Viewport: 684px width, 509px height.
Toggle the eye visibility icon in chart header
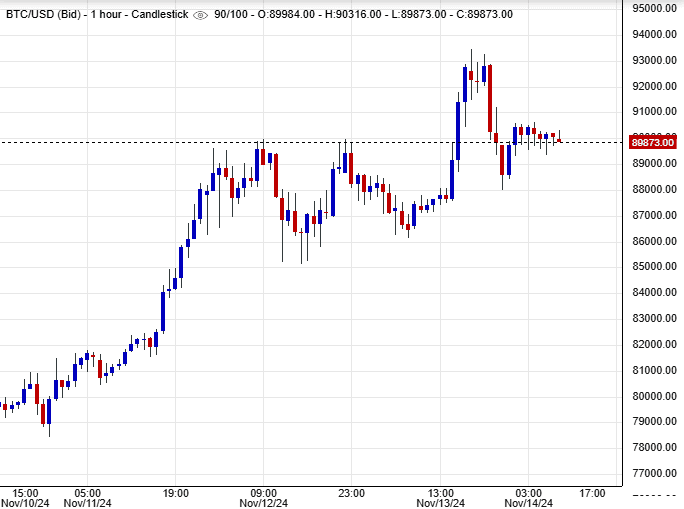201,15
